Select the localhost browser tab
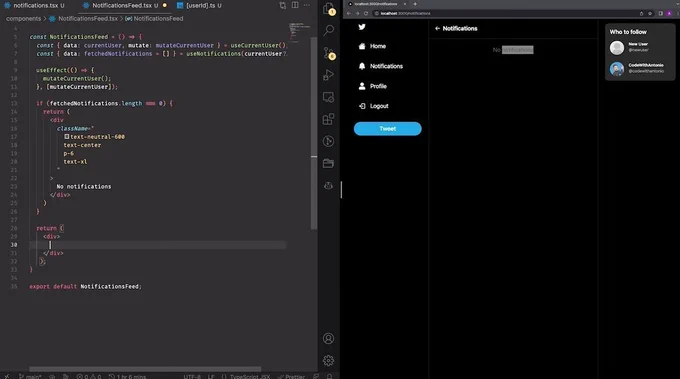The image size is (680, 379). click(x=376, y=4)
